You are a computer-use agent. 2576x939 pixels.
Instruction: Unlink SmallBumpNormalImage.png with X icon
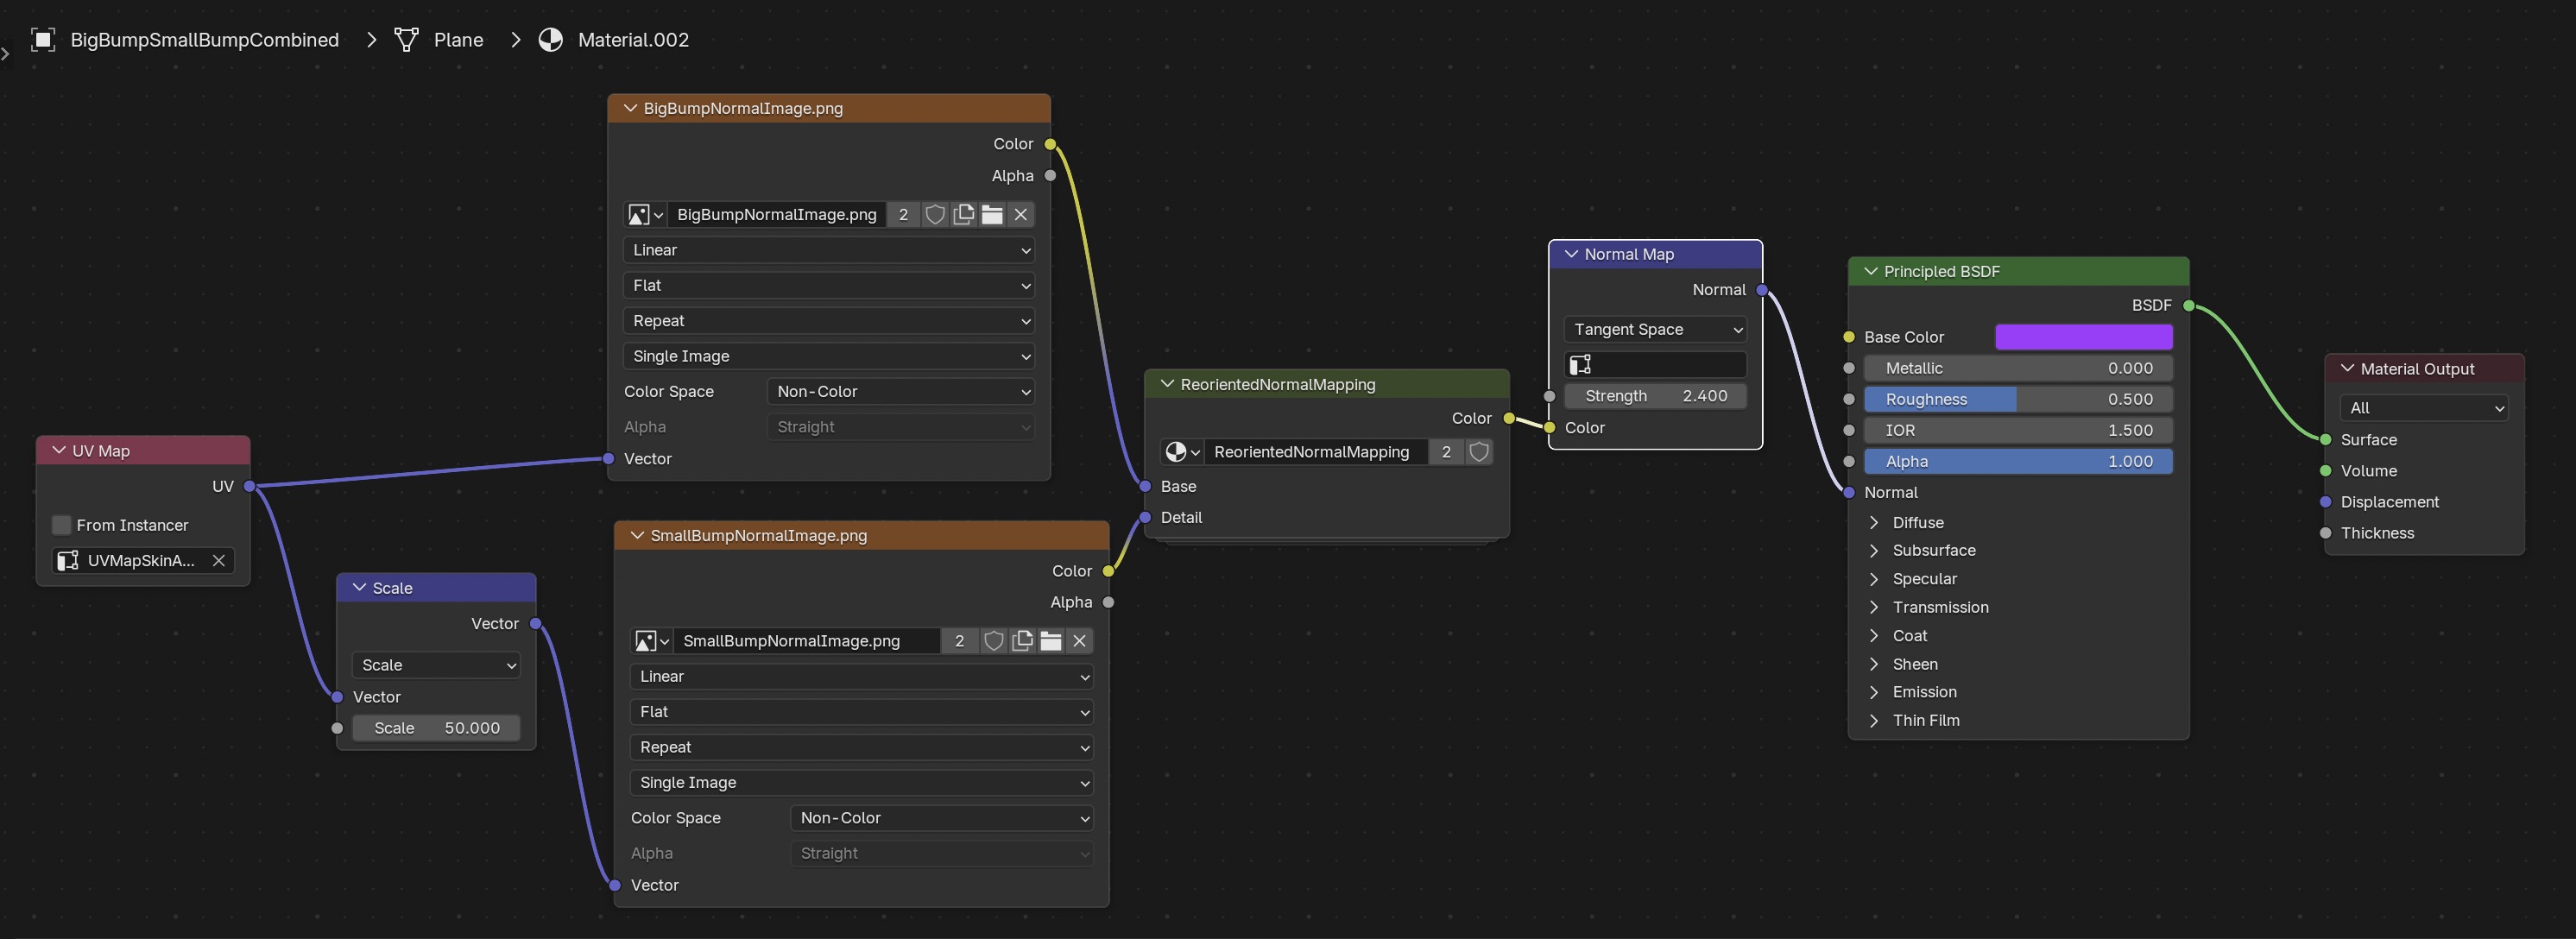pos(1079,641)
